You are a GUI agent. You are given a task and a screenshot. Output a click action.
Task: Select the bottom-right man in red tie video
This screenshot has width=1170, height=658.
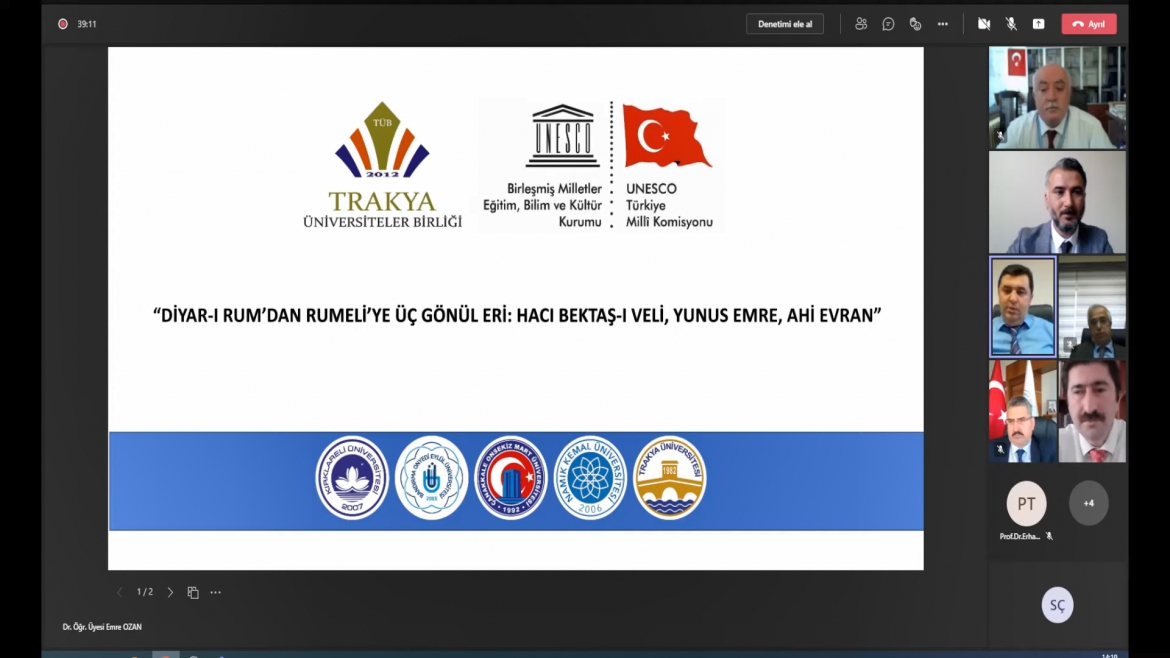pyautogui.click(x=1092, y=411)
